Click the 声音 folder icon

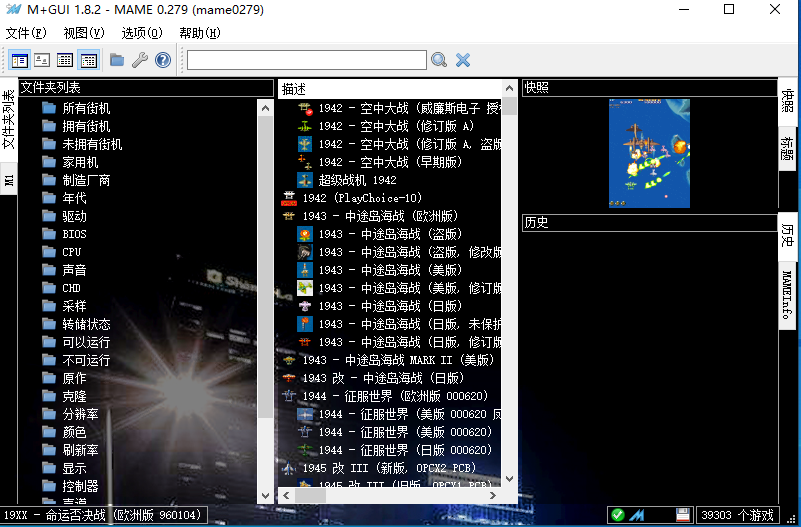pyautogui.click(x=49, y=270)
